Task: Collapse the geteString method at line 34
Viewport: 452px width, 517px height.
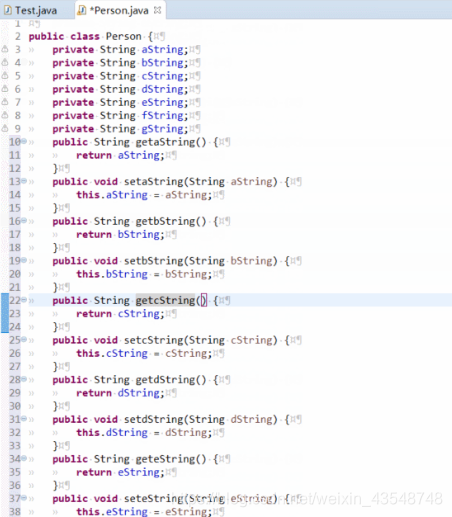Action: point(24,458)
